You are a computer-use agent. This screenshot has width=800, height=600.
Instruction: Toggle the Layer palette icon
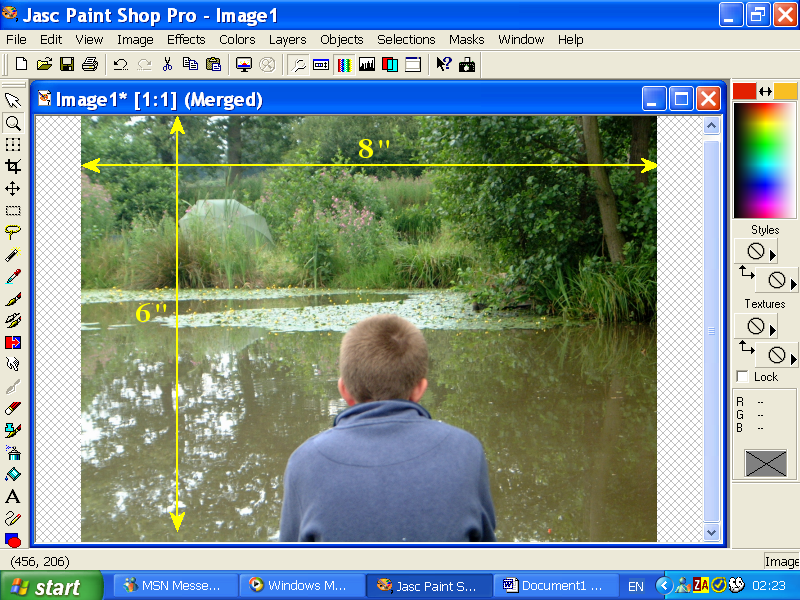point(390,64)
